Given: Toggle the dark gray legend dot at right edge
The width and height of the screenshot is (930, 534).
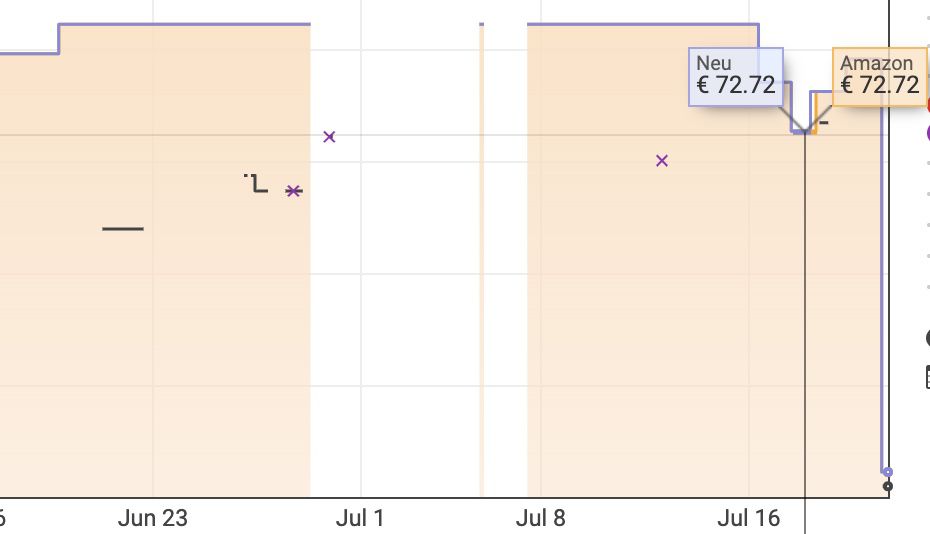Looking at the screenshot, I should pos(928,338).
